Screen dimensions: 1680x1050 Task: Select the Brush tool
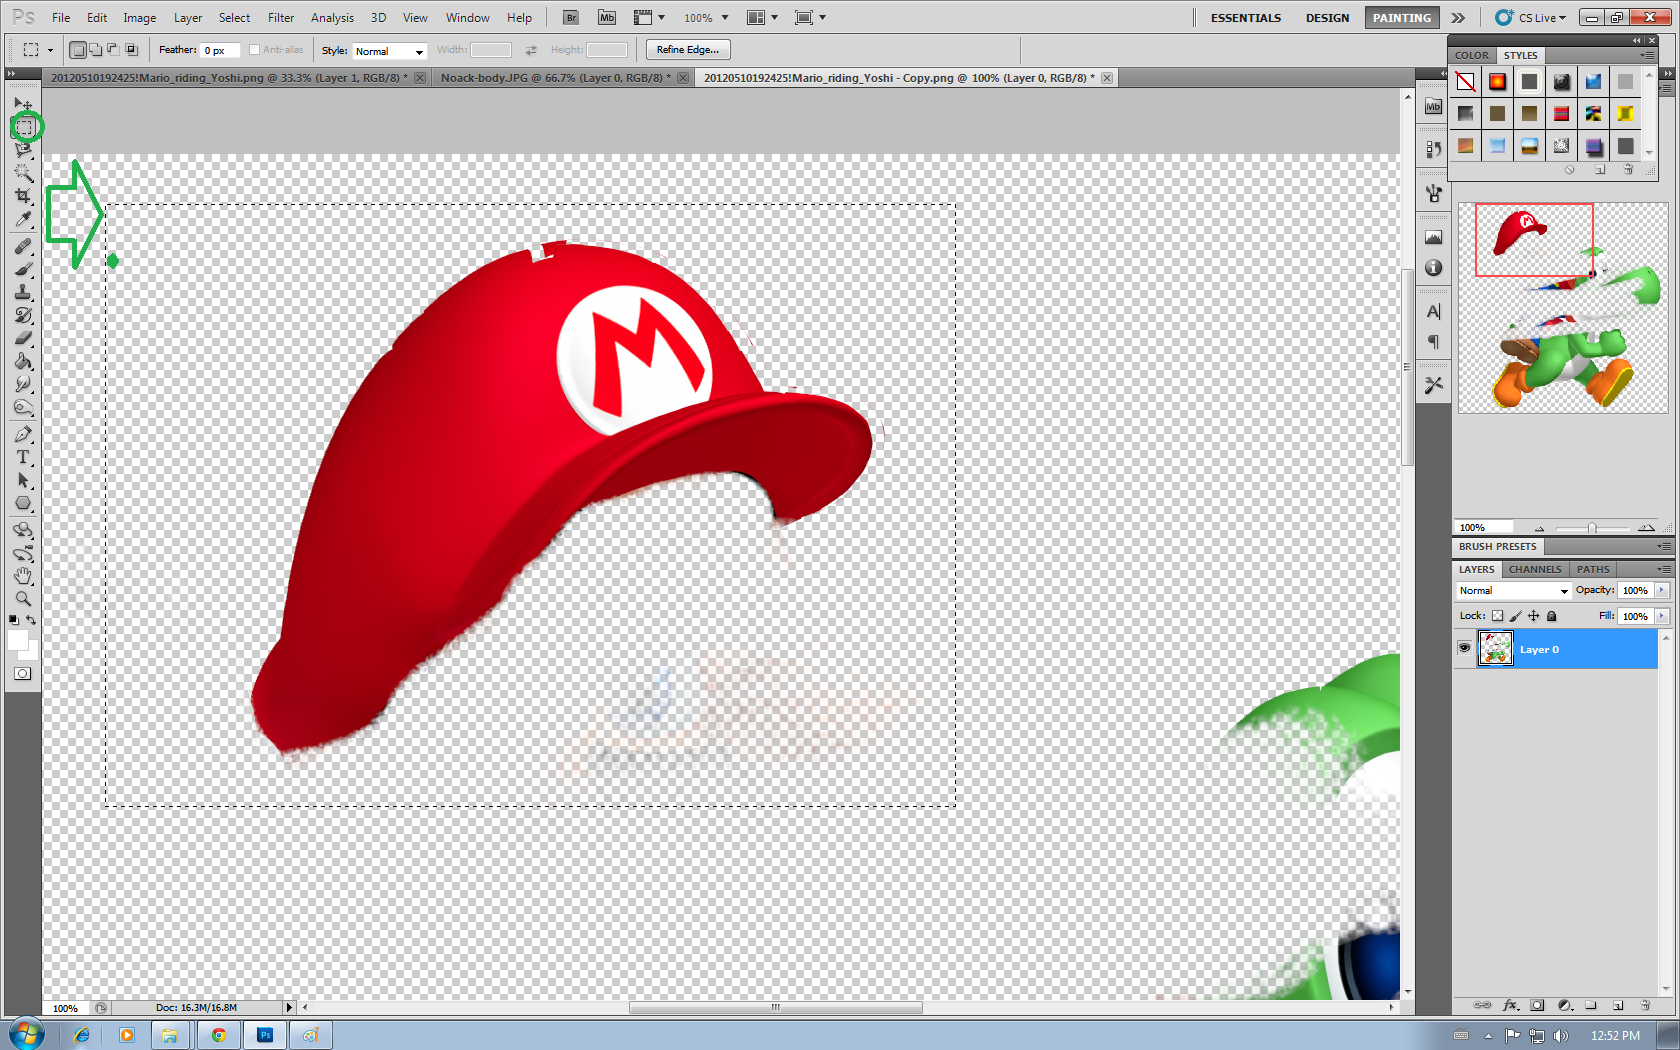23,269
